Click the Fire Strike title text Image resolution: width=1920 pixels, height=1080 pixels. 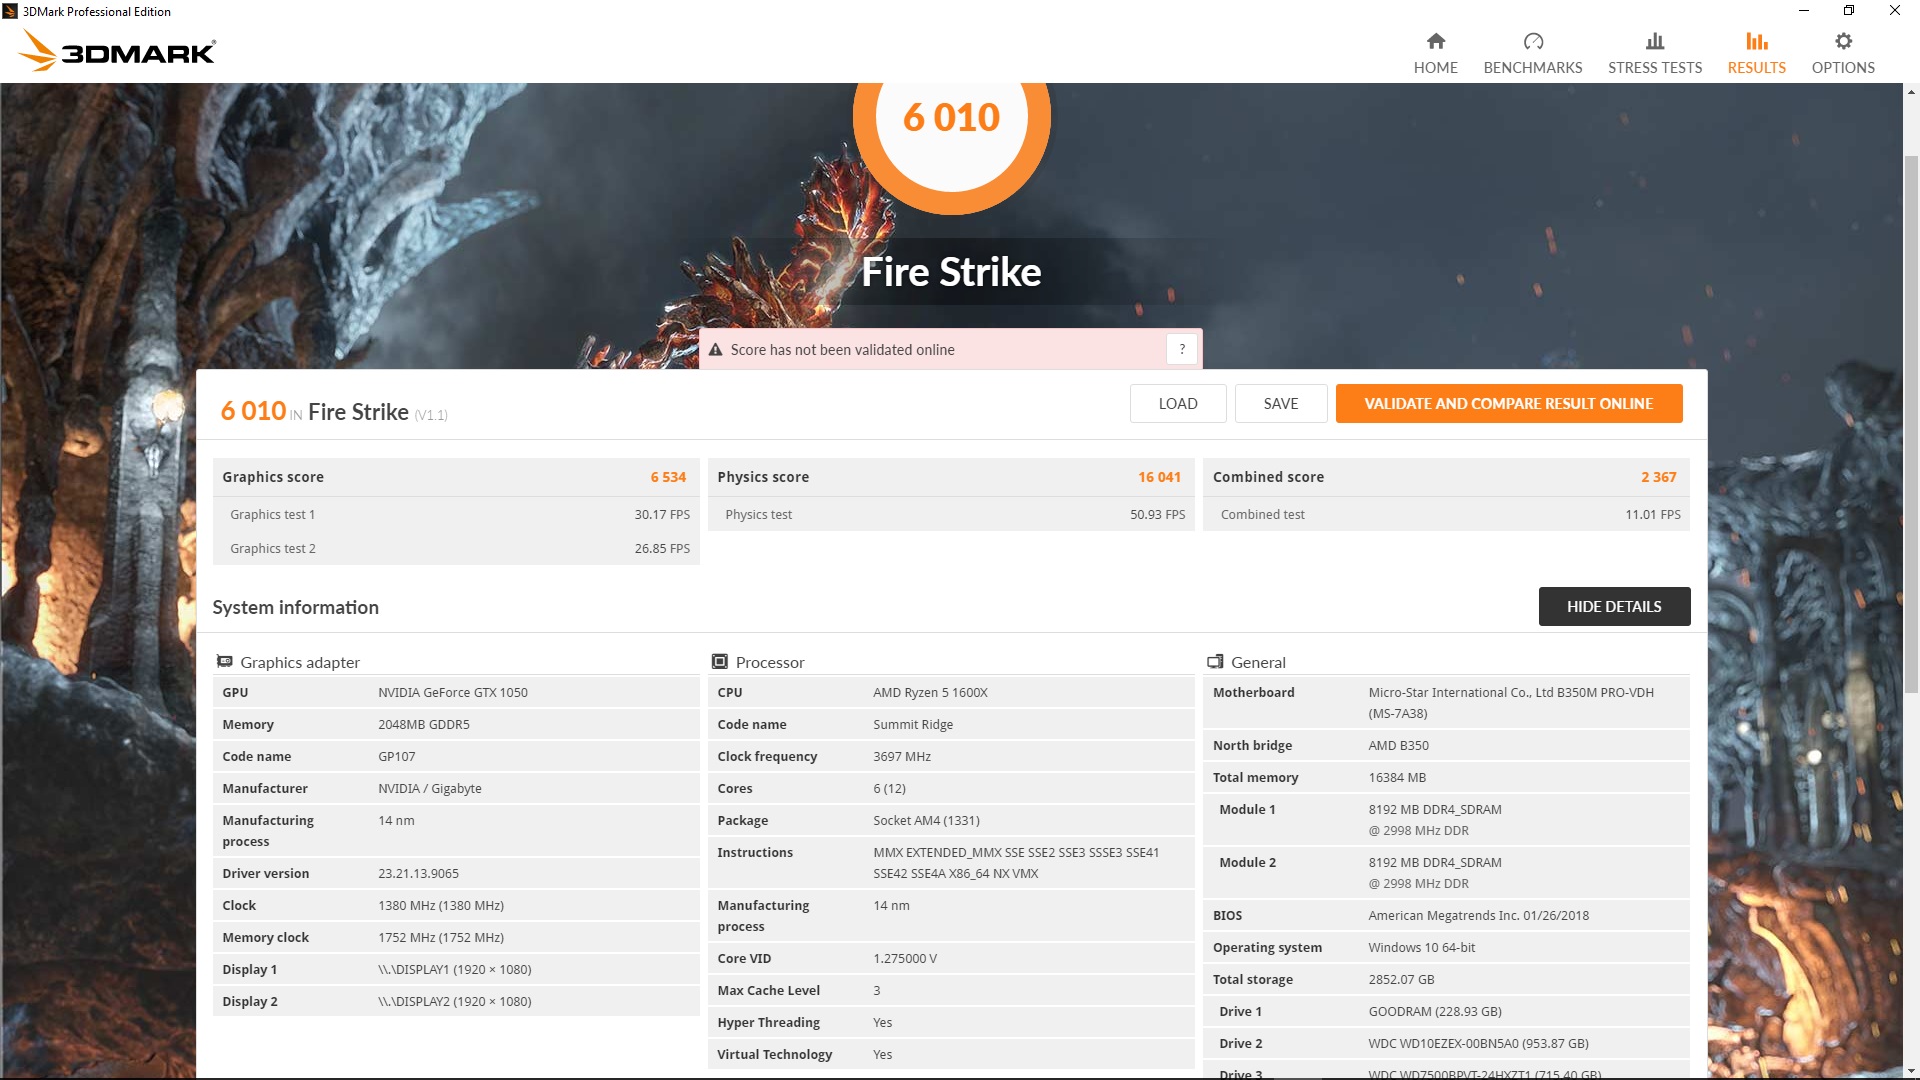click(x=951, y=272)
